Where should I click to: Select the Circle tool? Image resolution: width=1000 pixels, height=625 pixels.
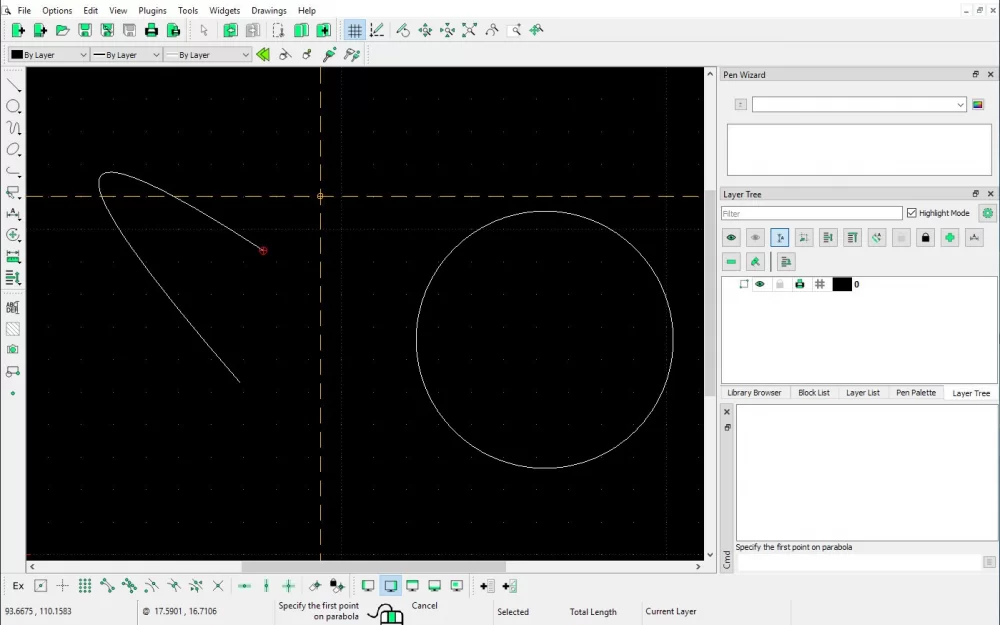click(13, 107)
